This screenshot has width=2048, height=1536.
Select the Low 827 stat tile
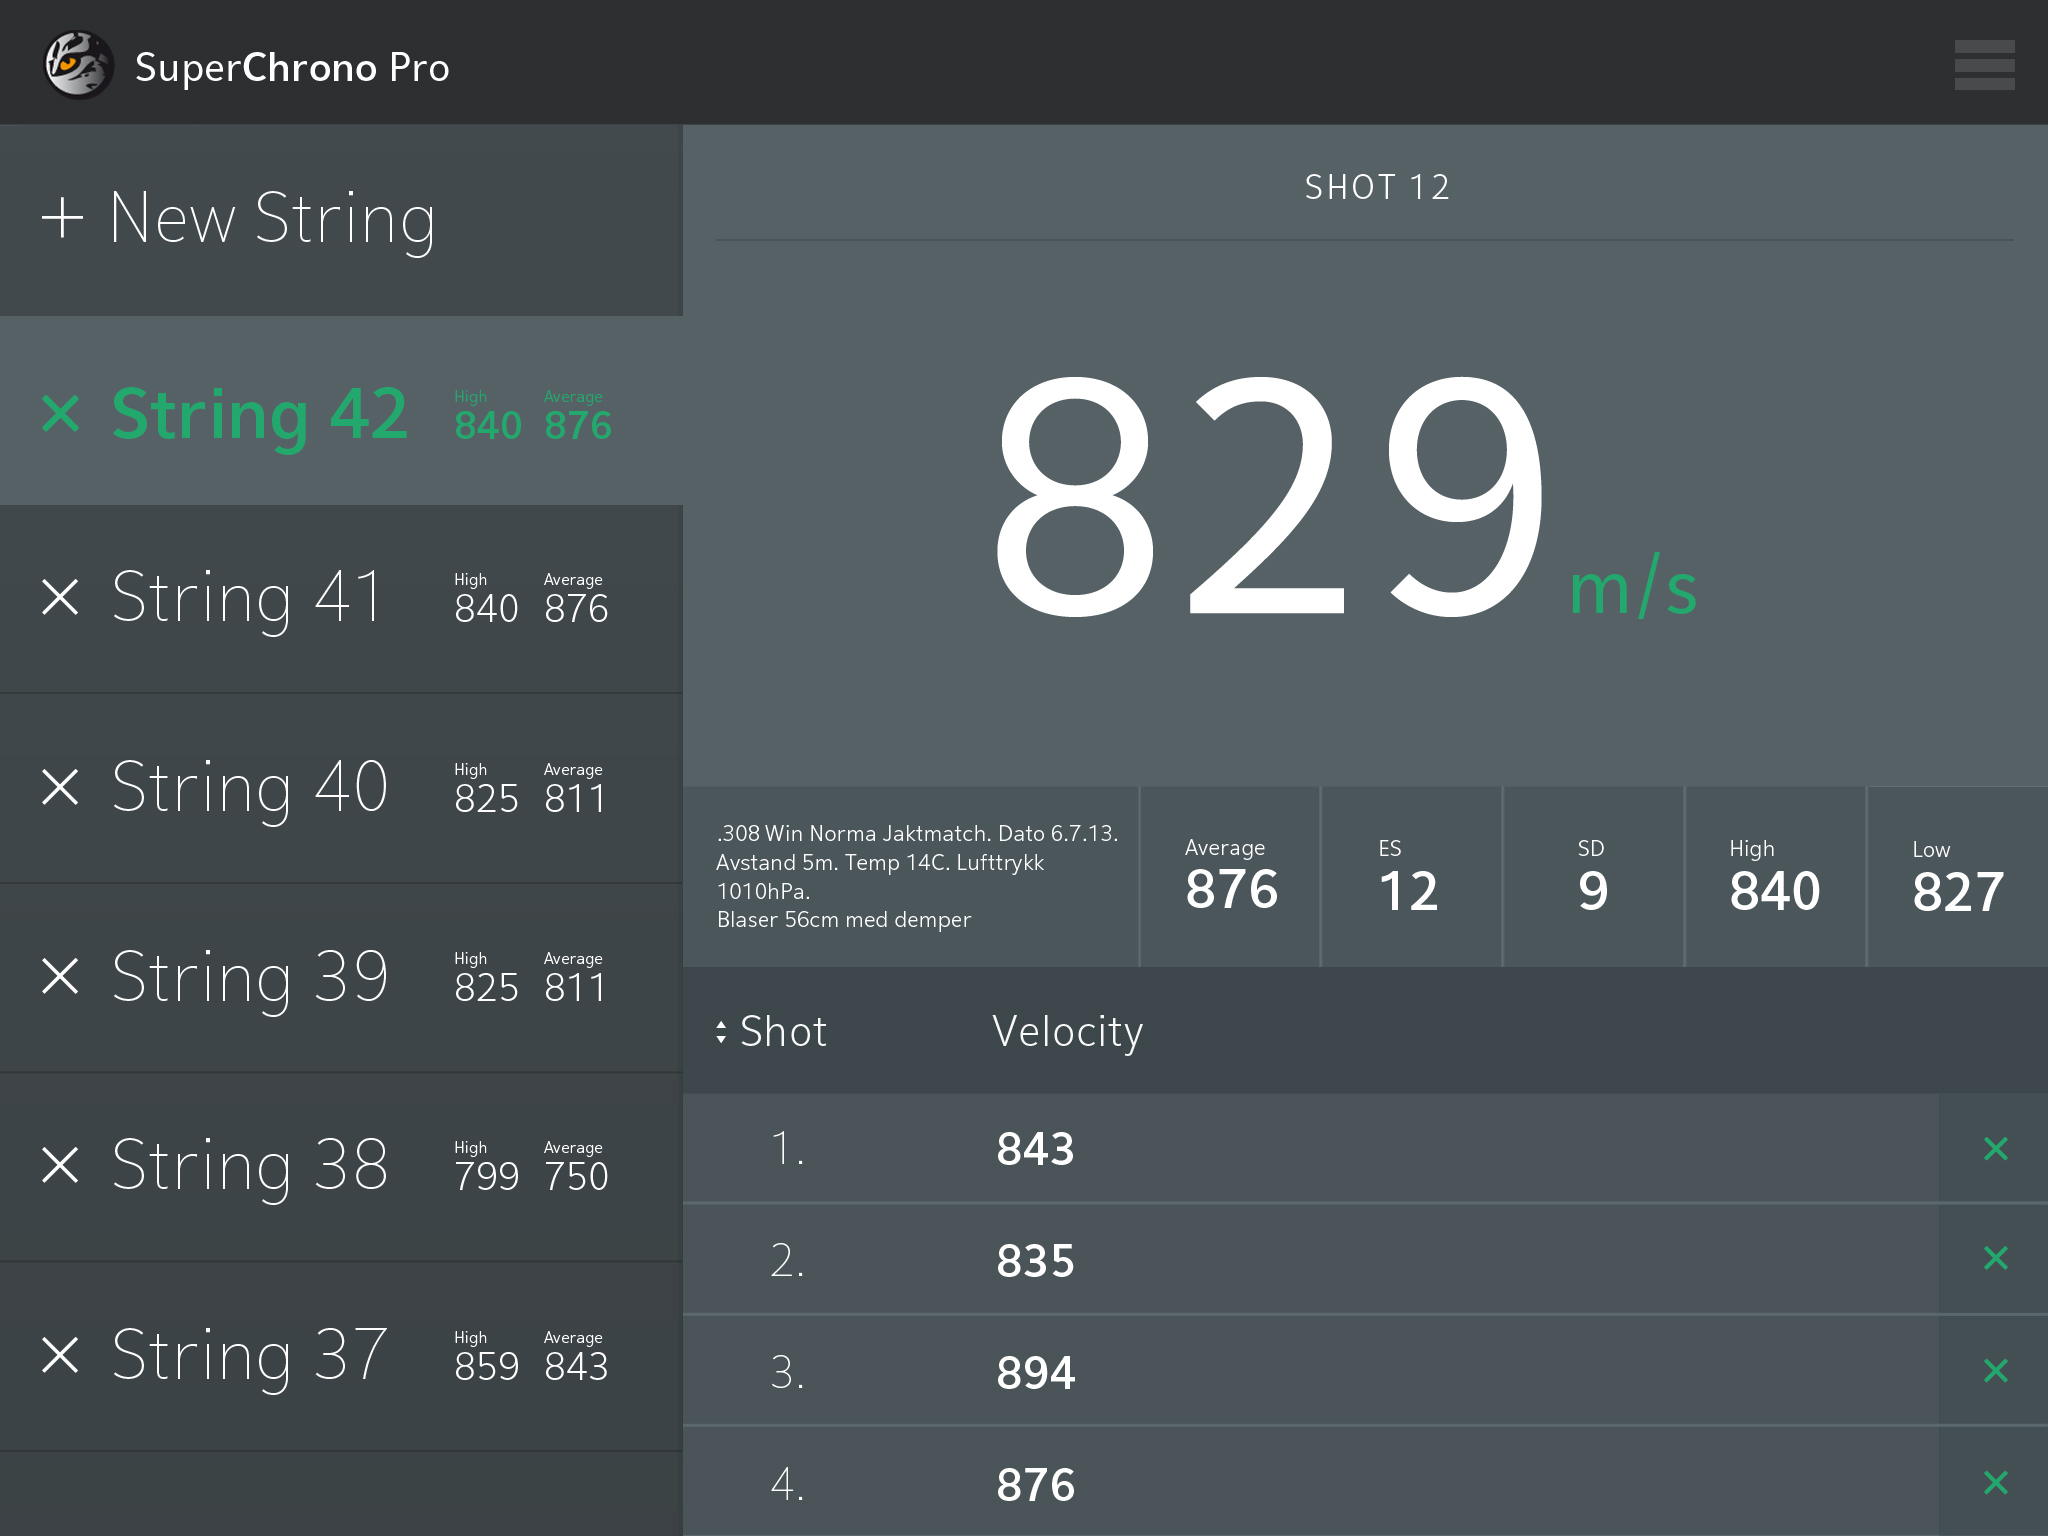click(1957, 876)
